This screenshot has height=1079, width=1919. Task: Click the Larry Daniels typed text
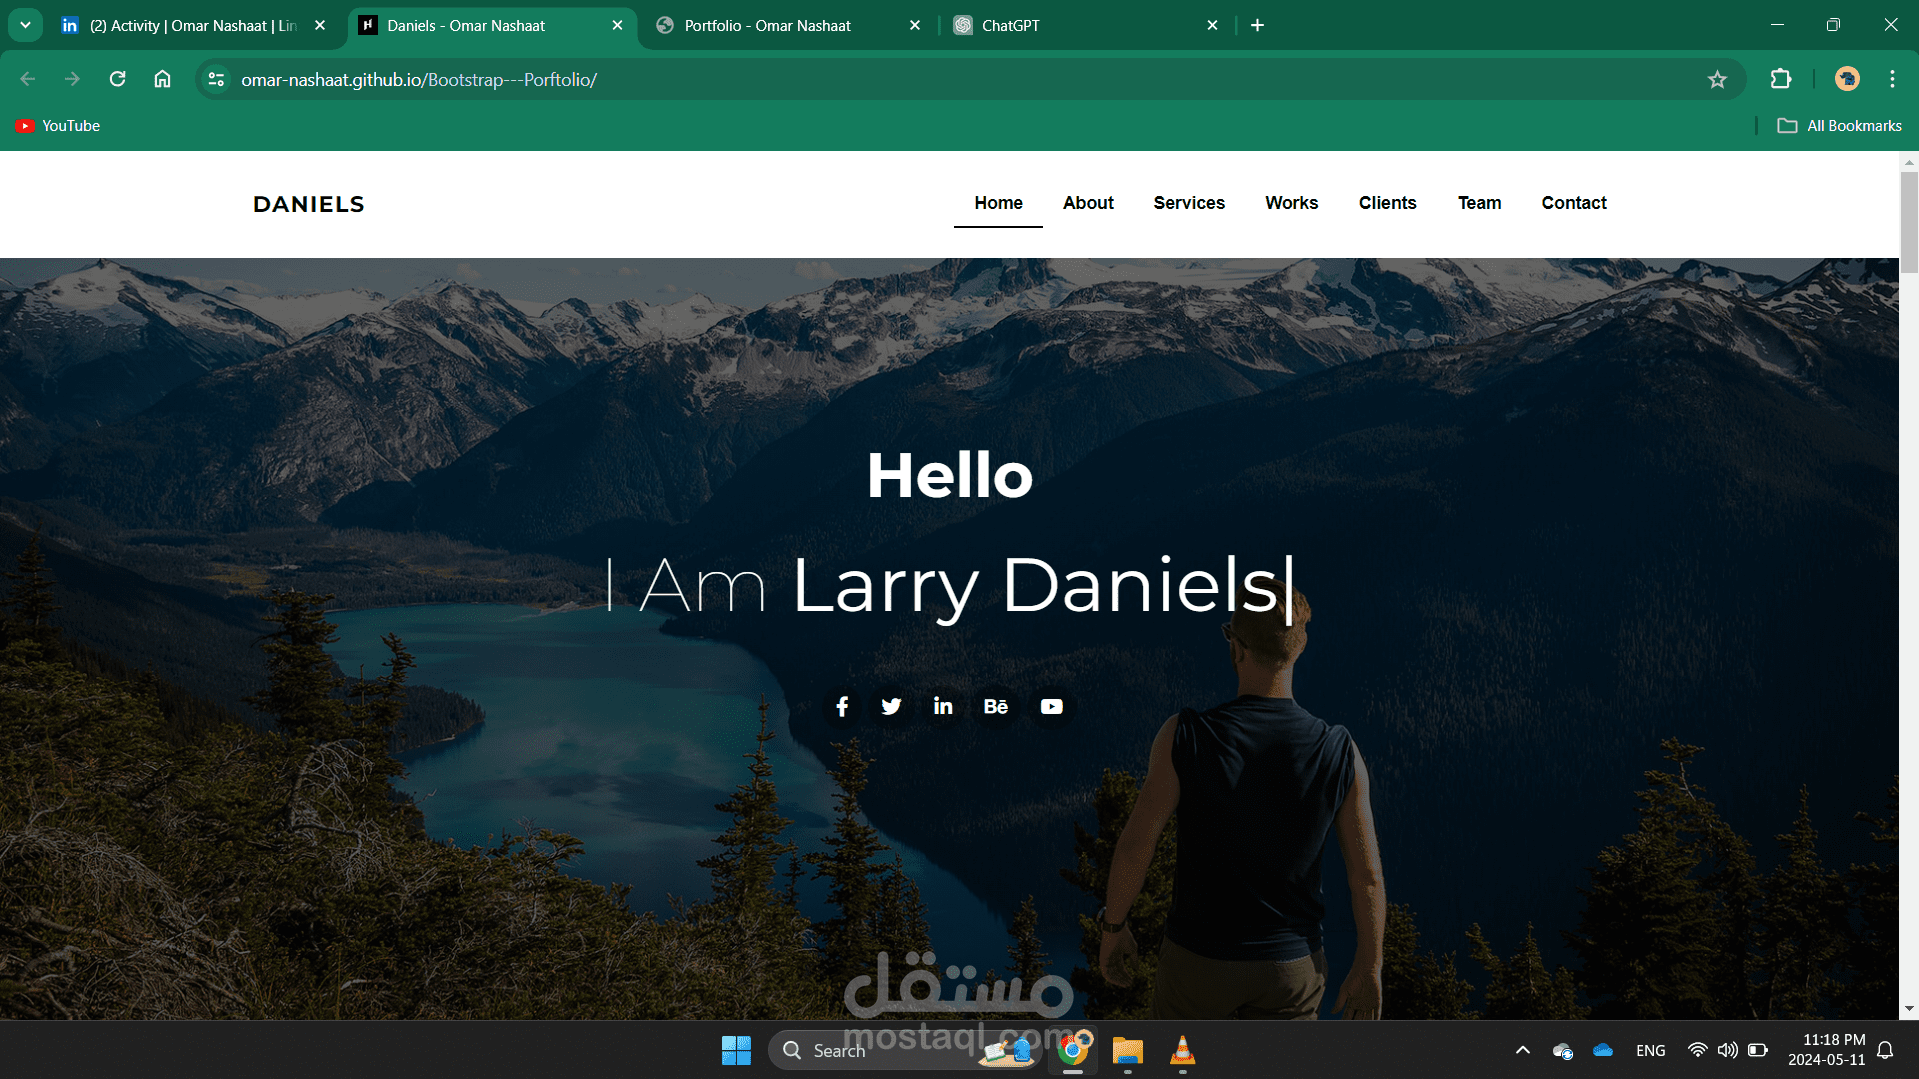click(x=1035, y=588)
